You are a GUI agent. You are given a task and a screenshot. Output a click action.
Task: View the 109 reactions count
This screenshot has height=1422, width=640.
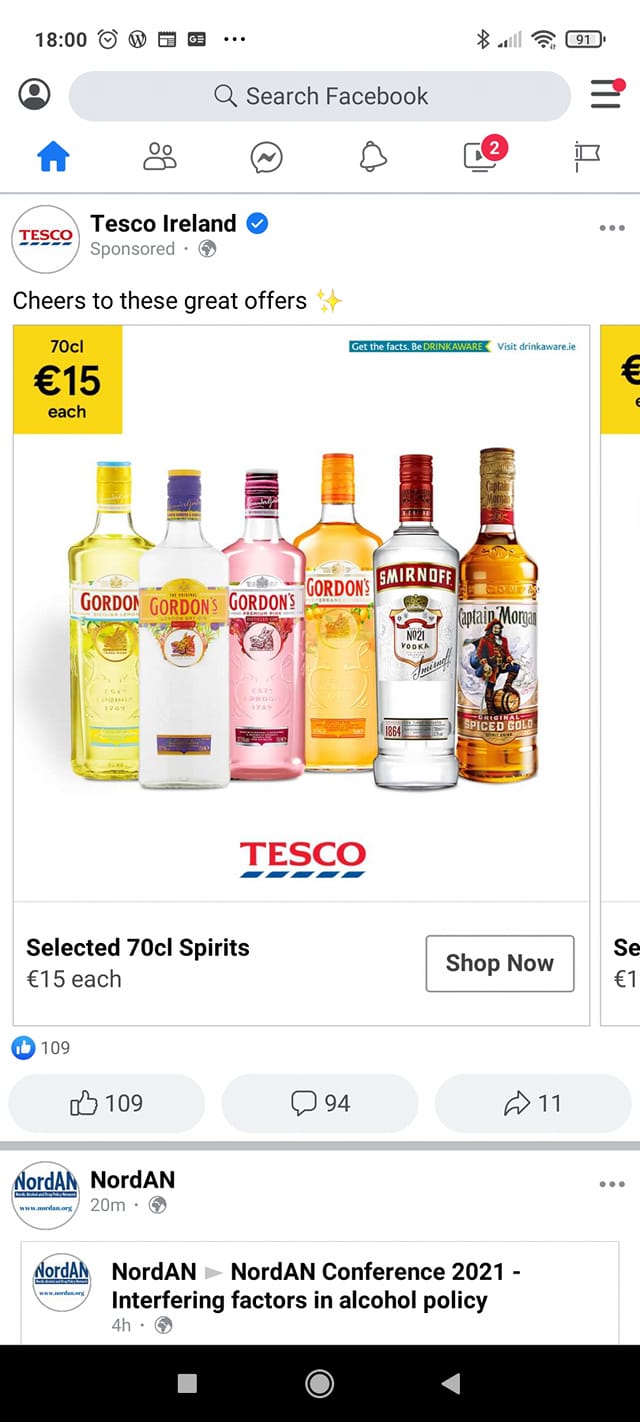41,1047
